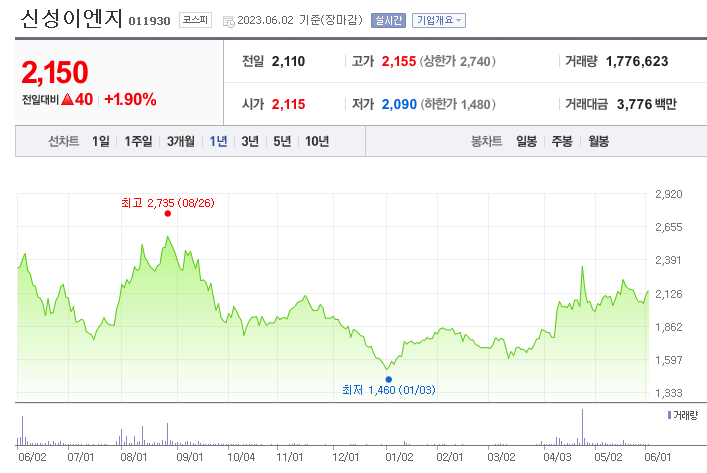Open the 기업개요 dropdown

pos(439,20)
